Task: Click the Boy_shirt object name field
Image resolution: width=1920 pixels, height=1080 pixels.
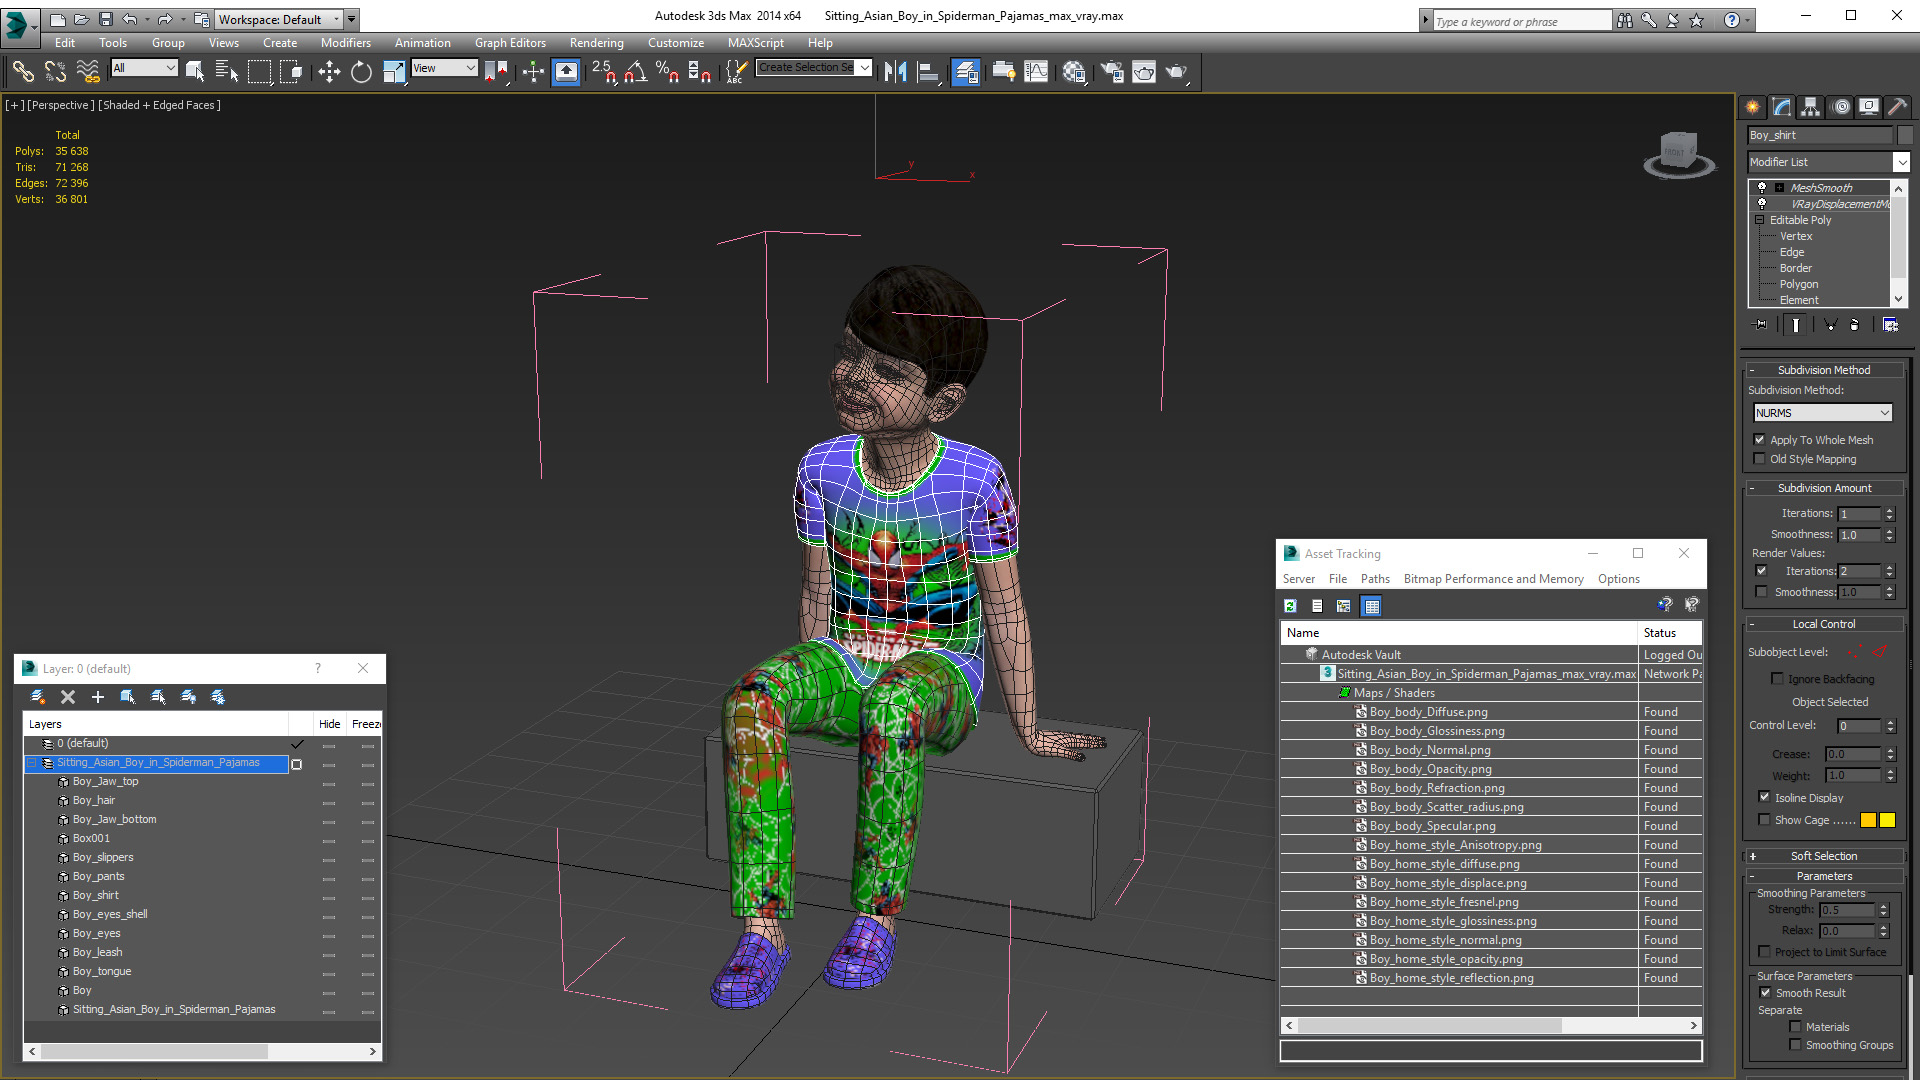Action: click(1819, 135)
